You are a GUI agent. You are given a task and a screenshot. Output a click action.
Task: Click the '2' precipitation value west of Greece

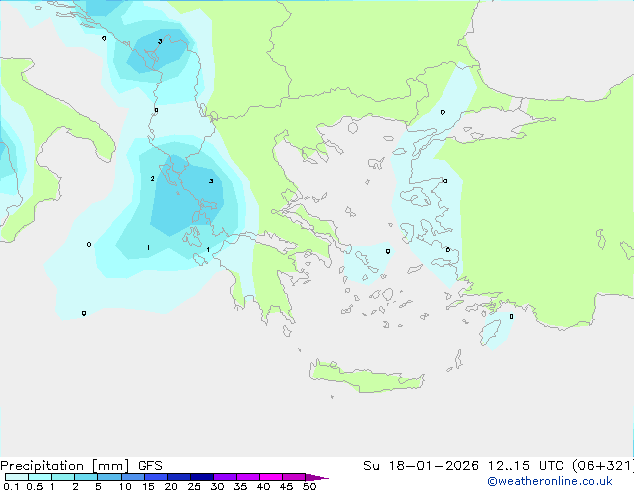coord(152,178)
